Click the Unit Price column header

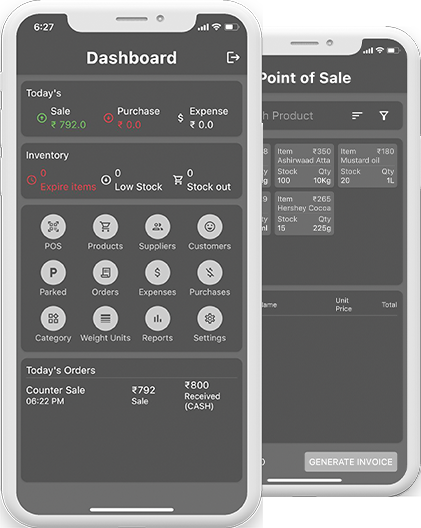(343, 304)
